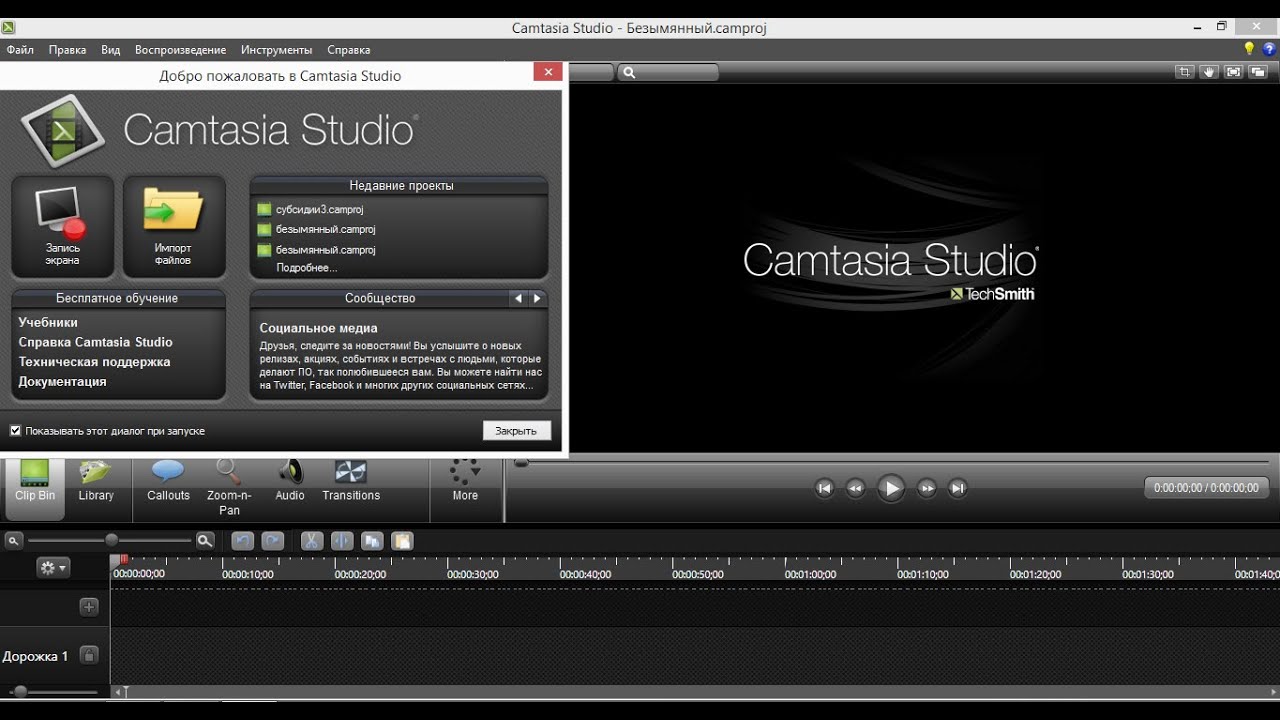Image resolution: width=1280 pixels, height=720 pixels.
Task: Add a new track with plus button
Action: point(89,607)
